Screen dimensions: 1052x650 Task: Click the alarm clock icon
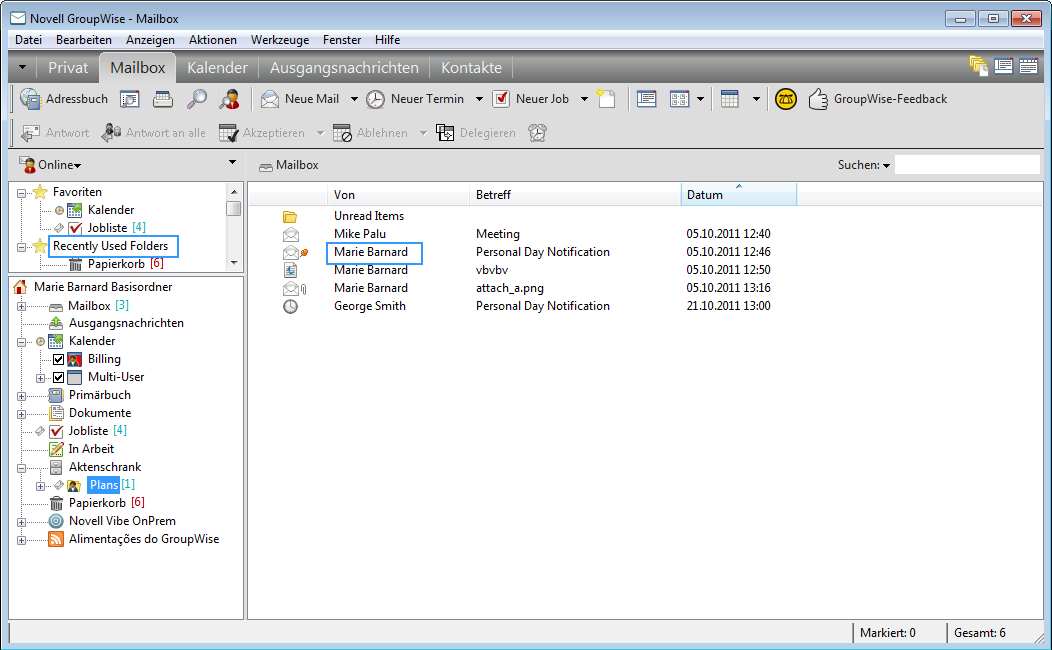(x=537, y=133)
